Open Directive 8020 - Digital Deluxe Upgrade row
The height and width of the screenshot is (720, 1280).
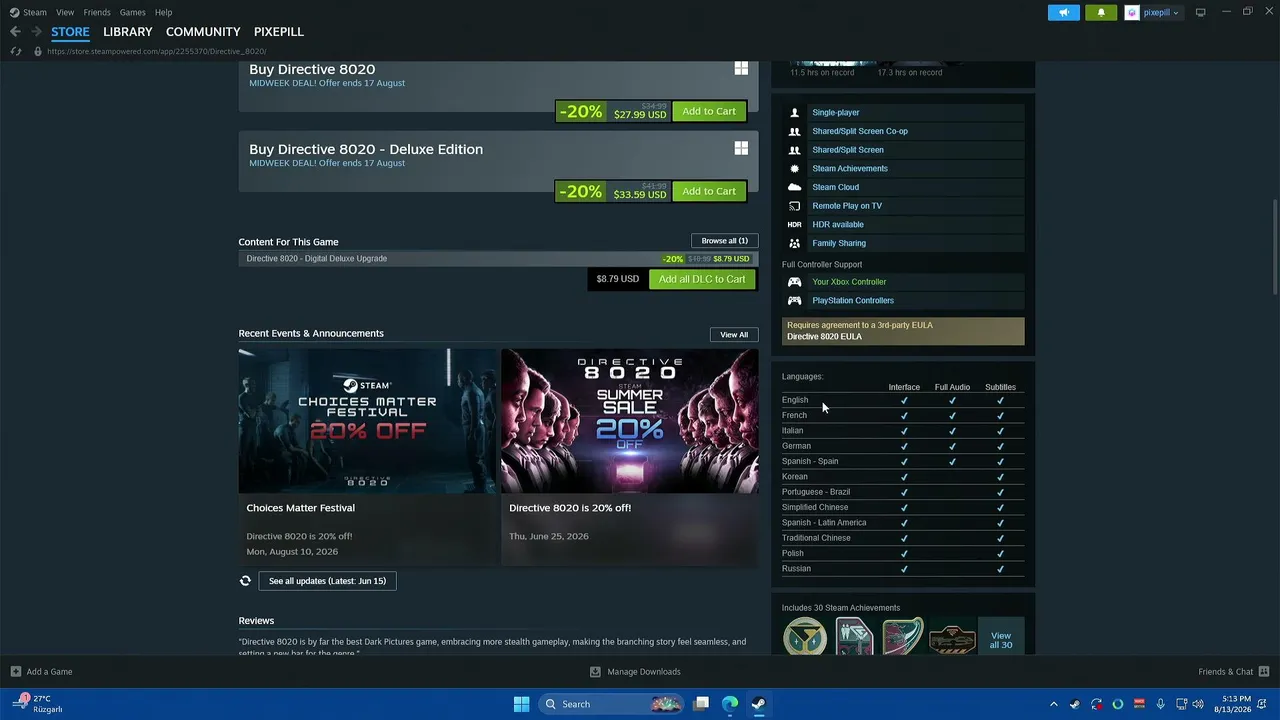498,258
